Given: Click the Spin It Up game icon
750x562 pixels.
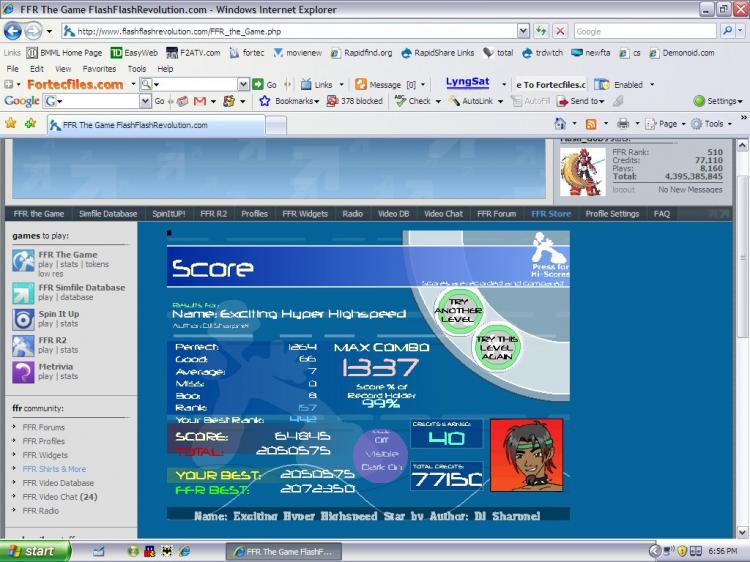Looking at the screenshot, I should [23, 319].
